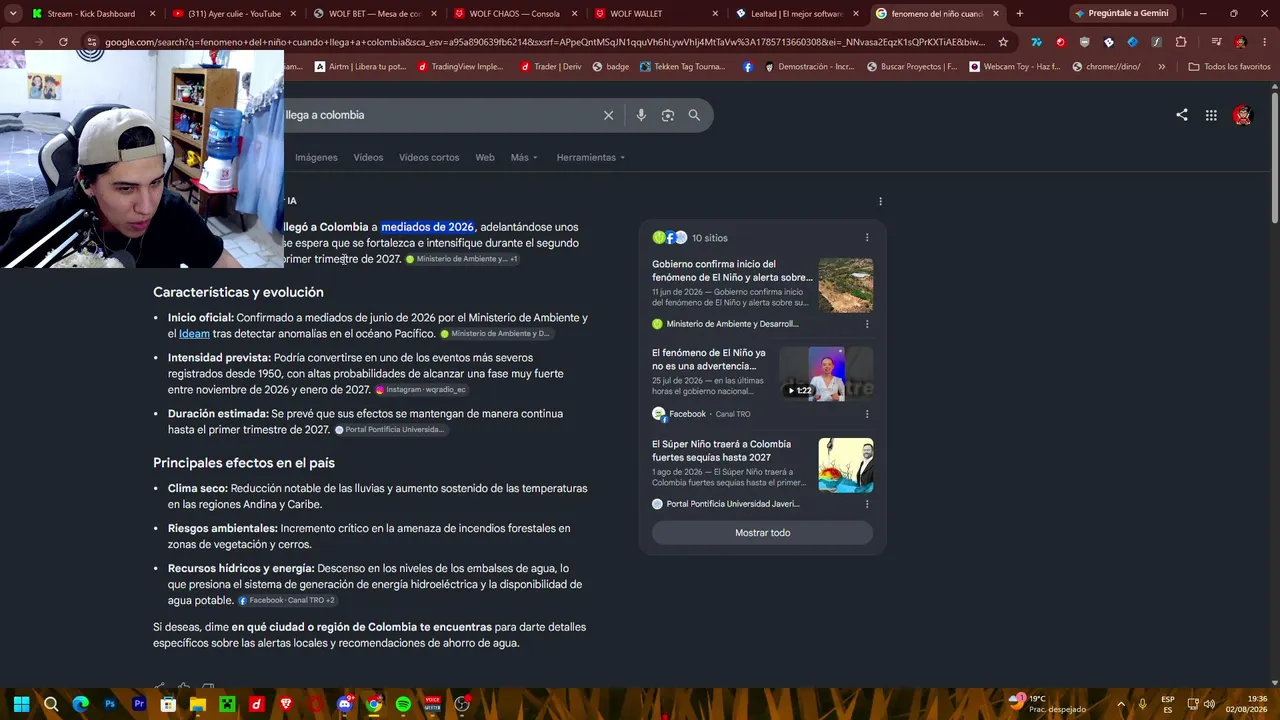Switch to Imágenes results tab

(316, 157)
